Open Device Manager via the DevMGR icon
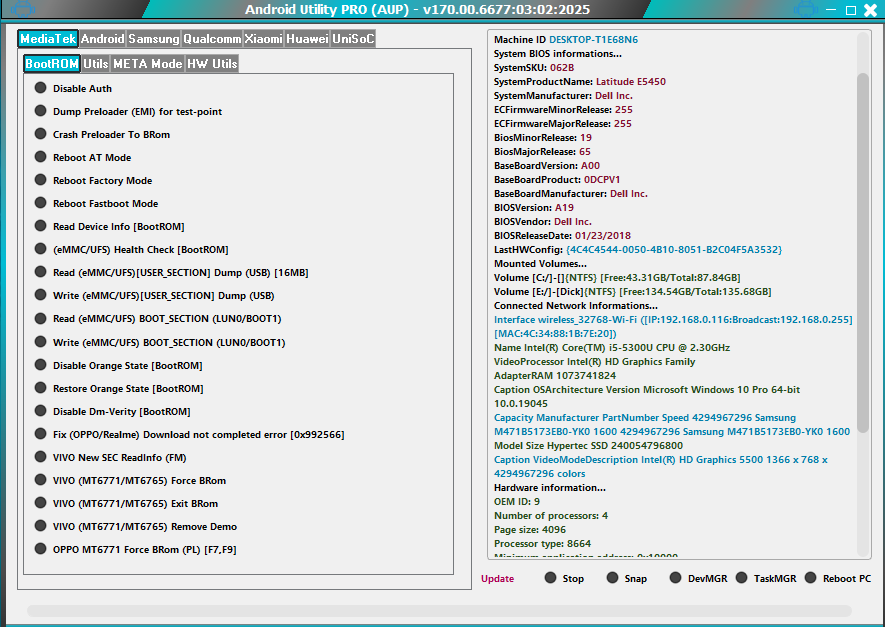Viewport: 885px width, 627px height. pos(676,577)
